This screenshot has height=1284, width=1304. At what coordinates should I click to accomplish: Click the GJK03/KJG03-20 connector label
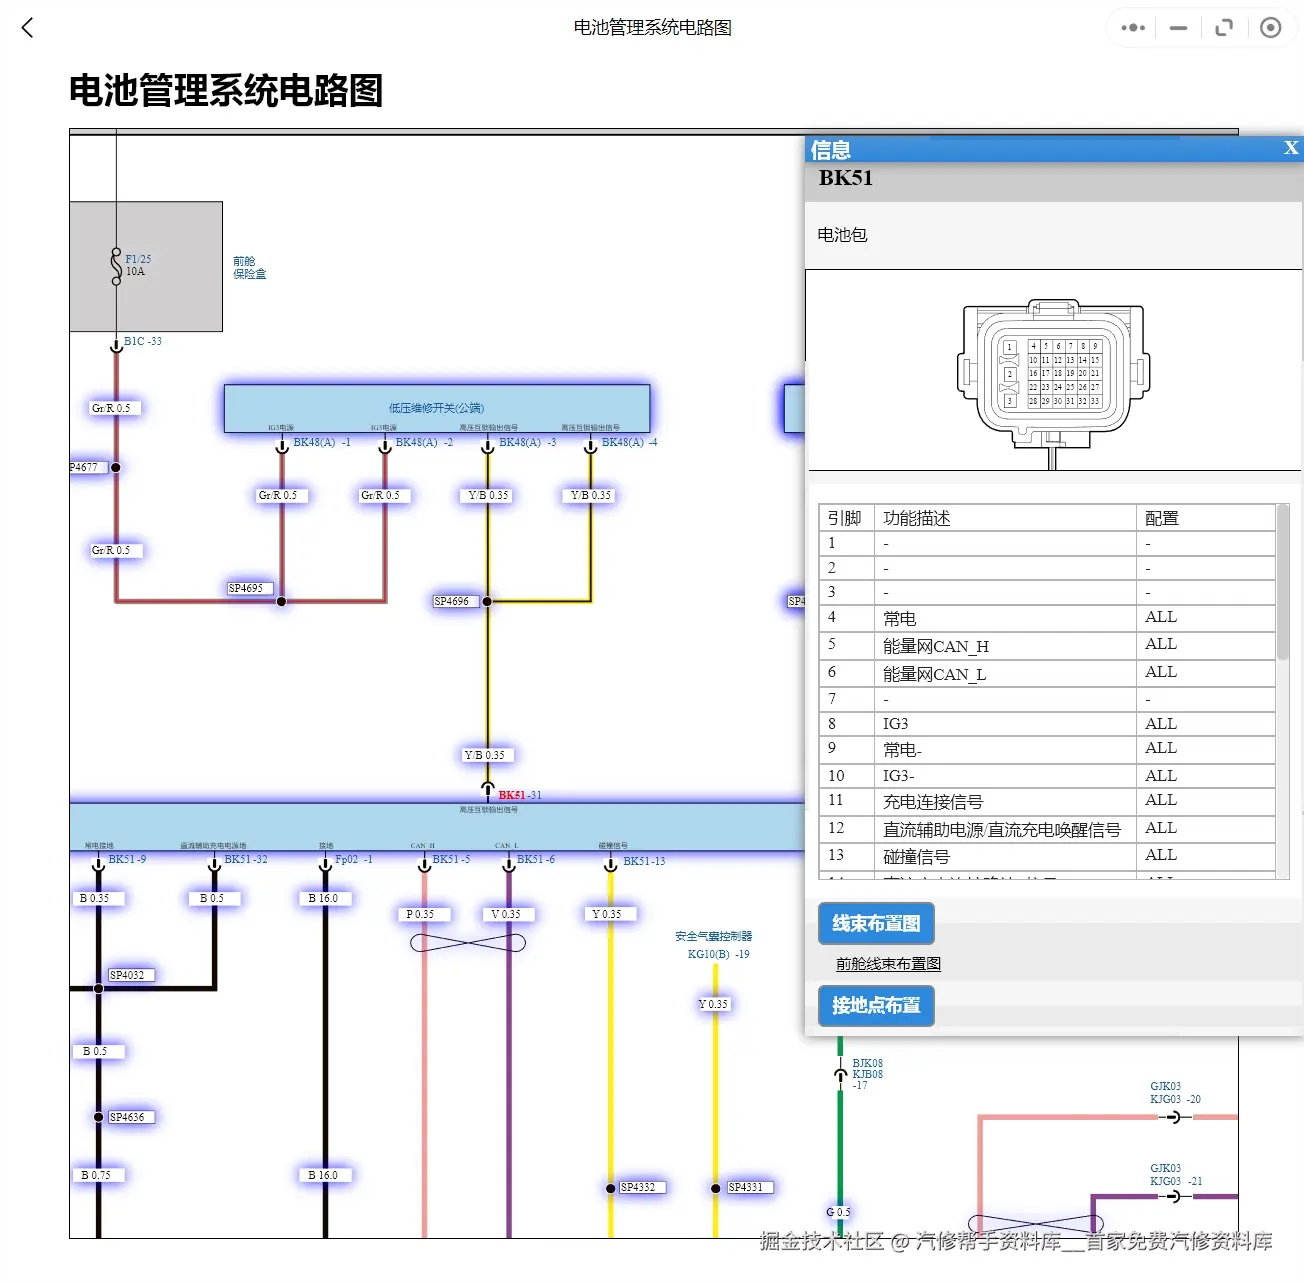point(1172,1091)
